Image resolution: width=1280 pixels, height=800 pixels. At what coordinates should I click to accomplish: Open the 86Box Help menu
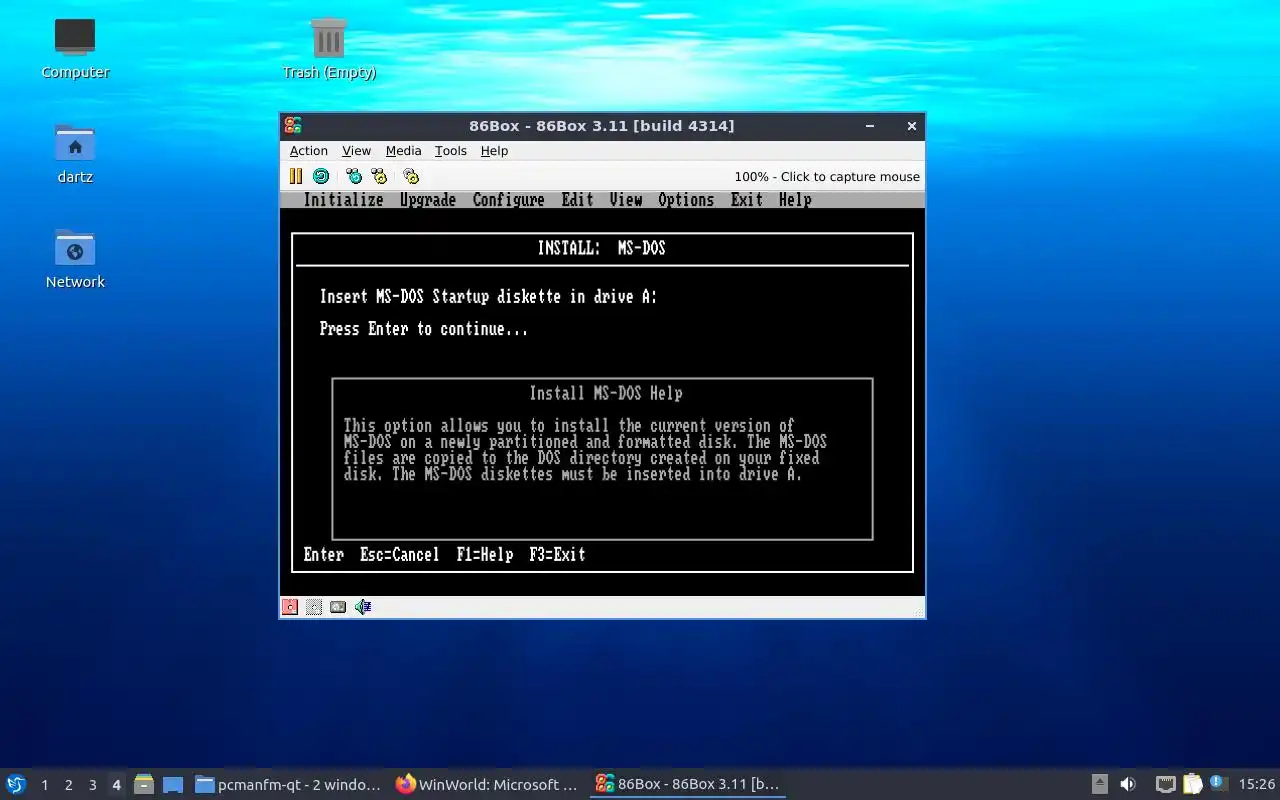[x=494, y=151]
